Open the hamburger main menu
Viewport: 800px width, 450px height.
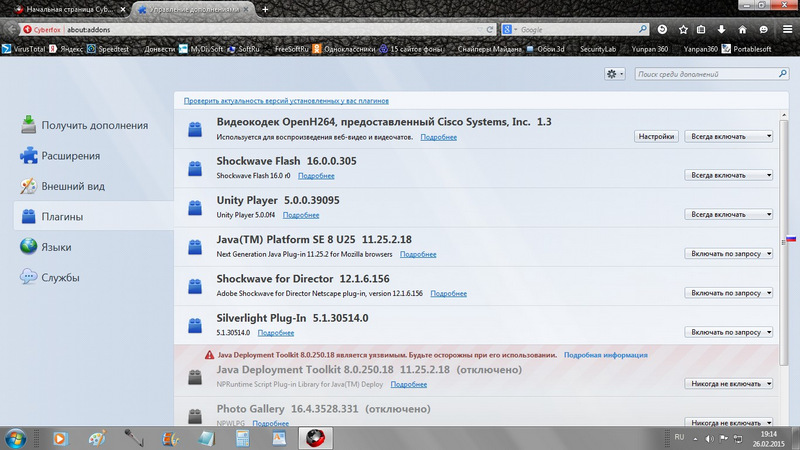pyautogui.click(x=787, y=30)
